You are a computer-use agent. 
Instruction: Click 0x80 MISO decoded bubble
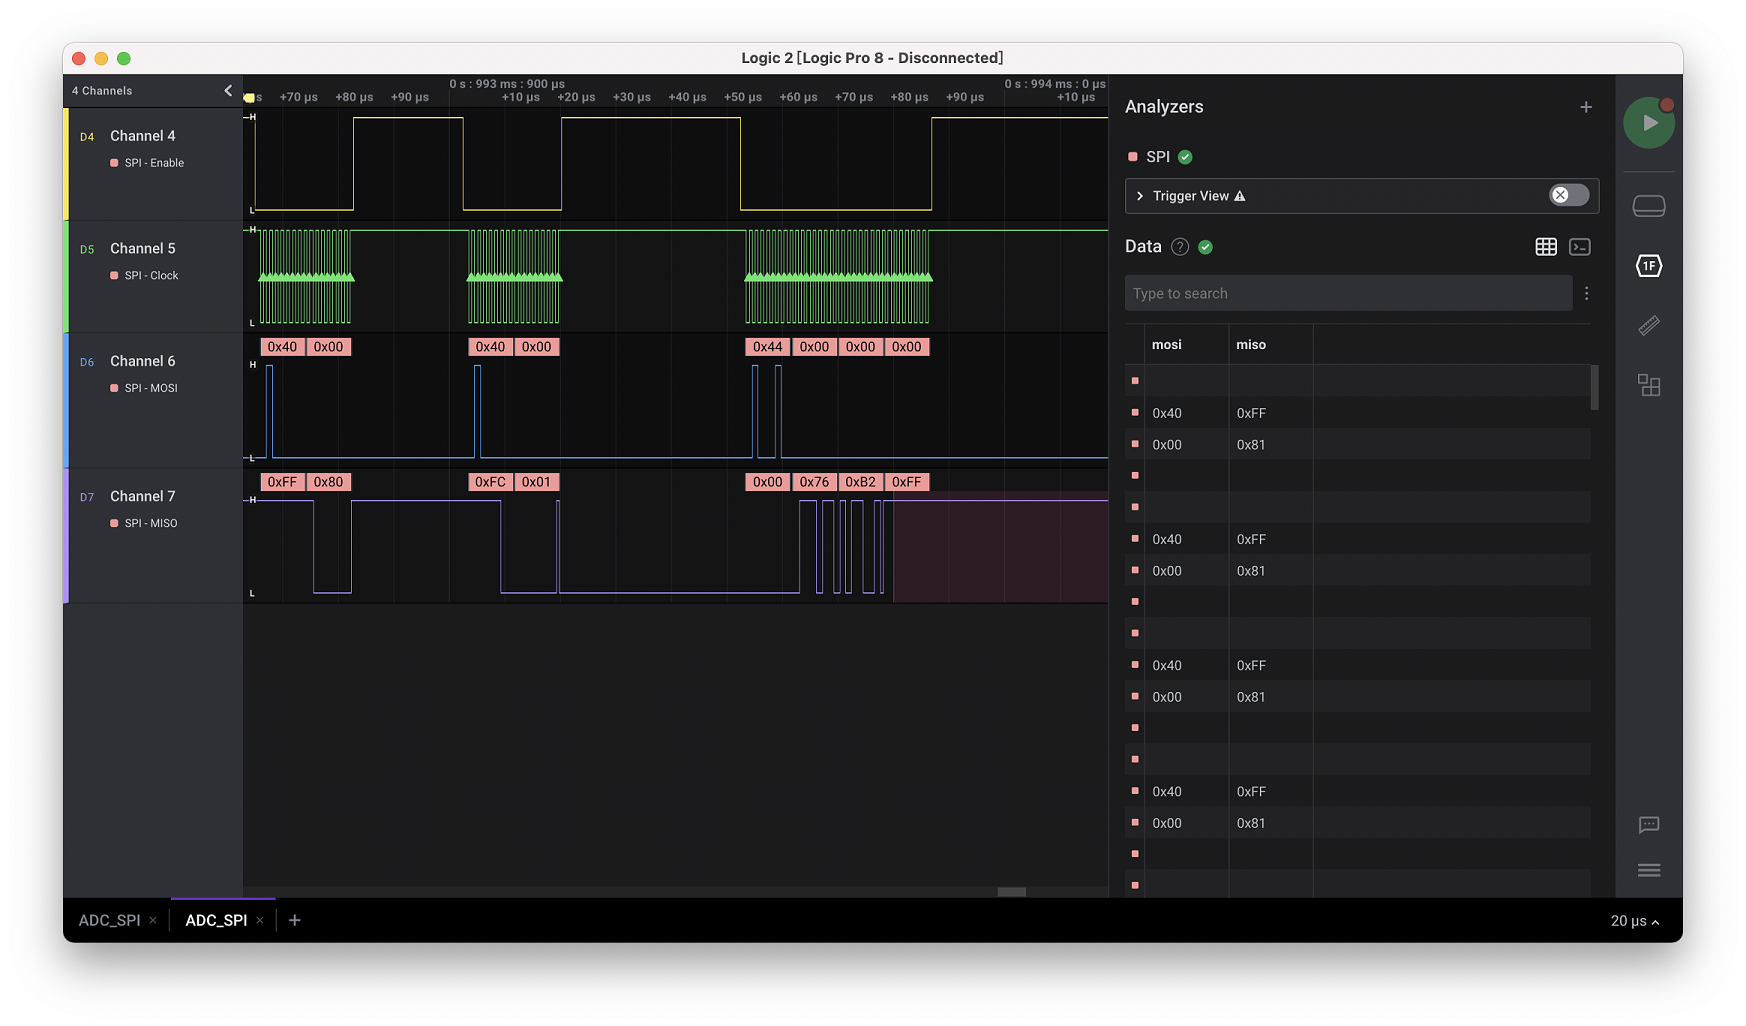point(328,482)
